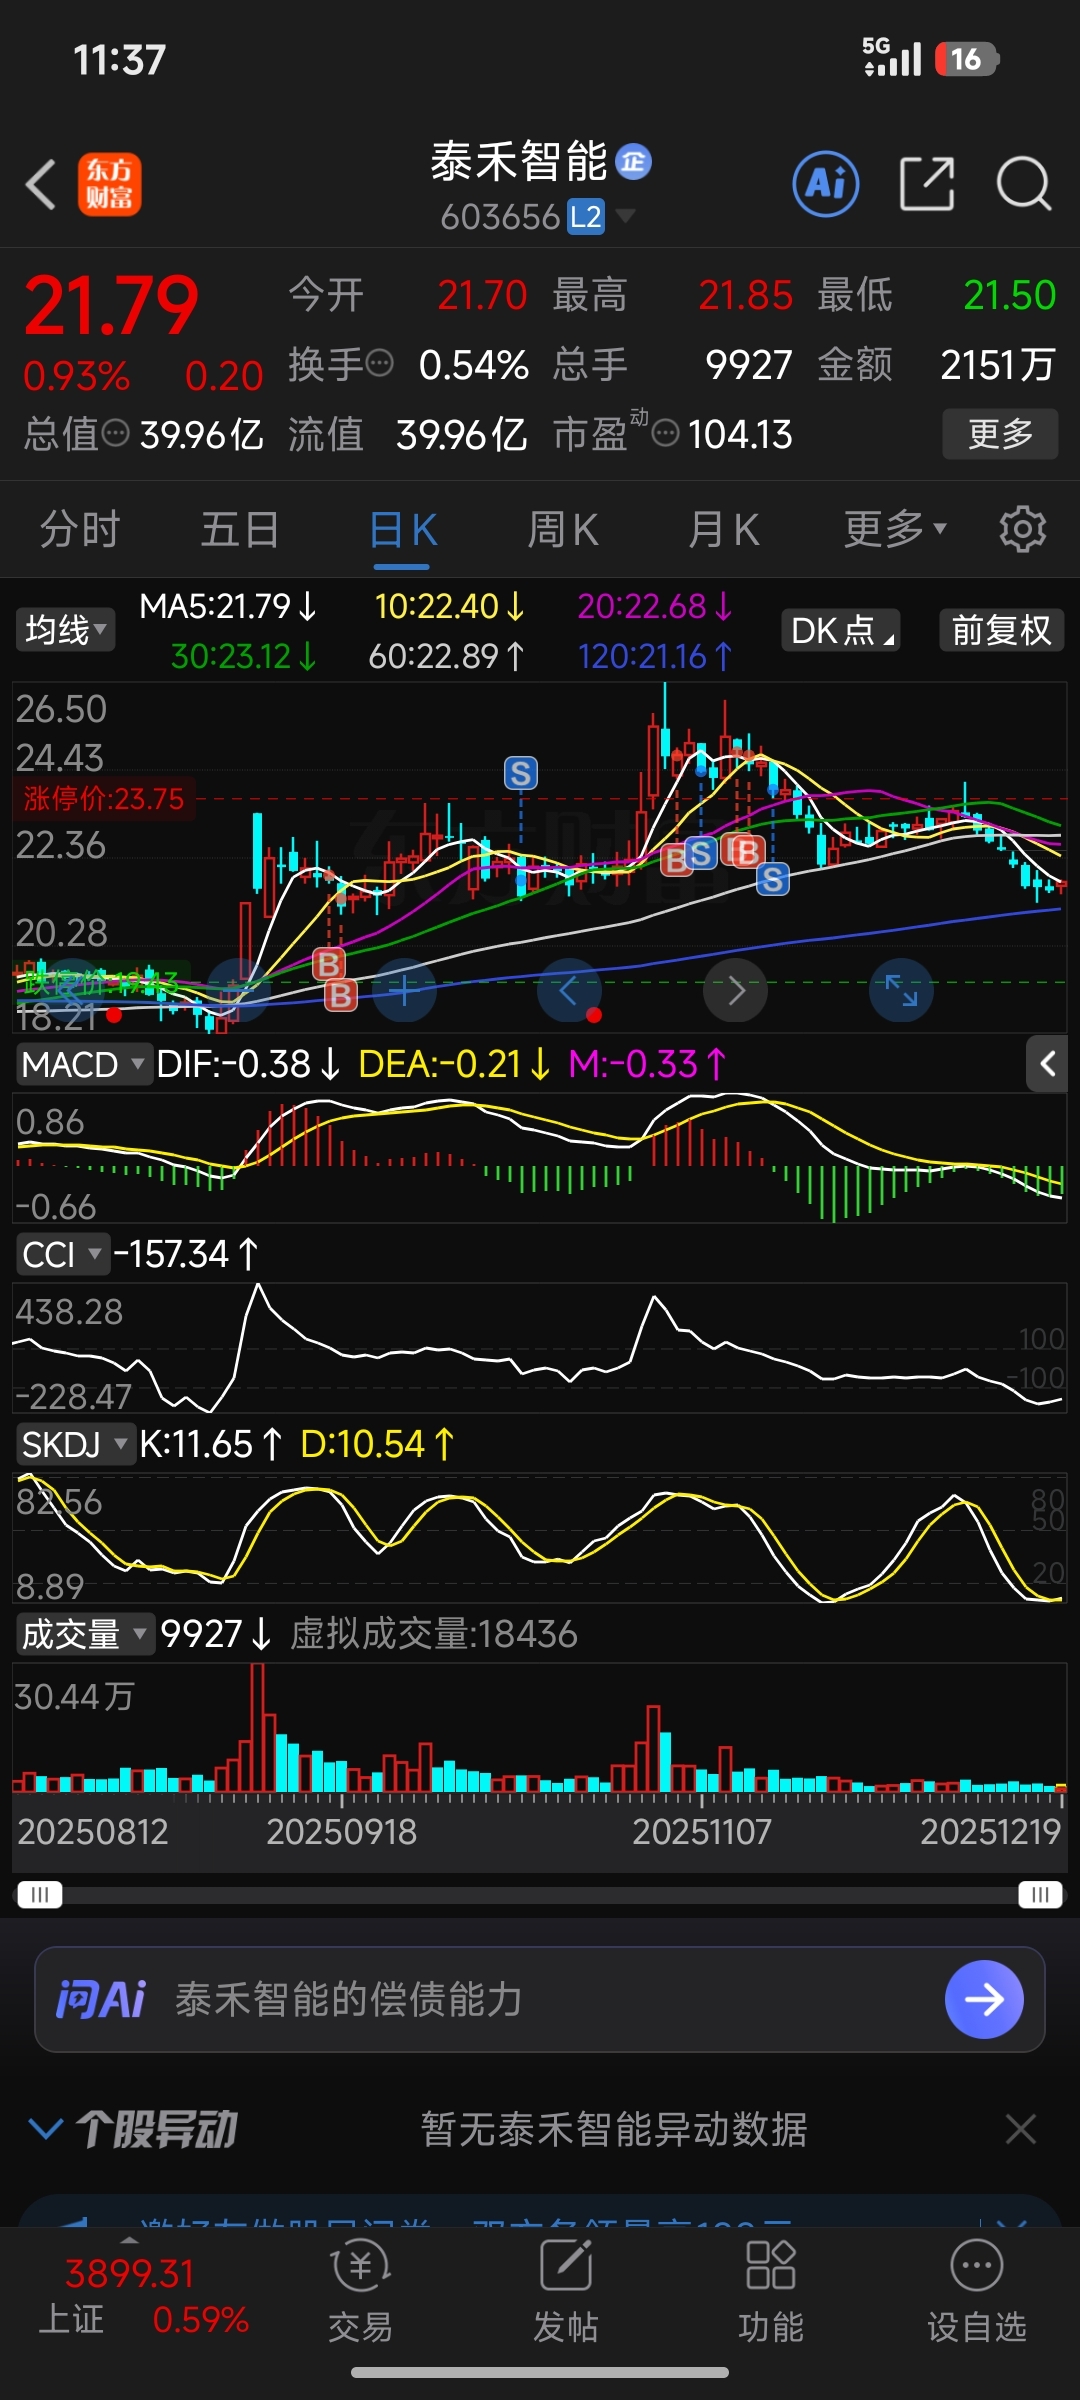The width and height of the screenshot is (1080, 2400).
Task: Open the DK点 dropdown
Action: 840,630
